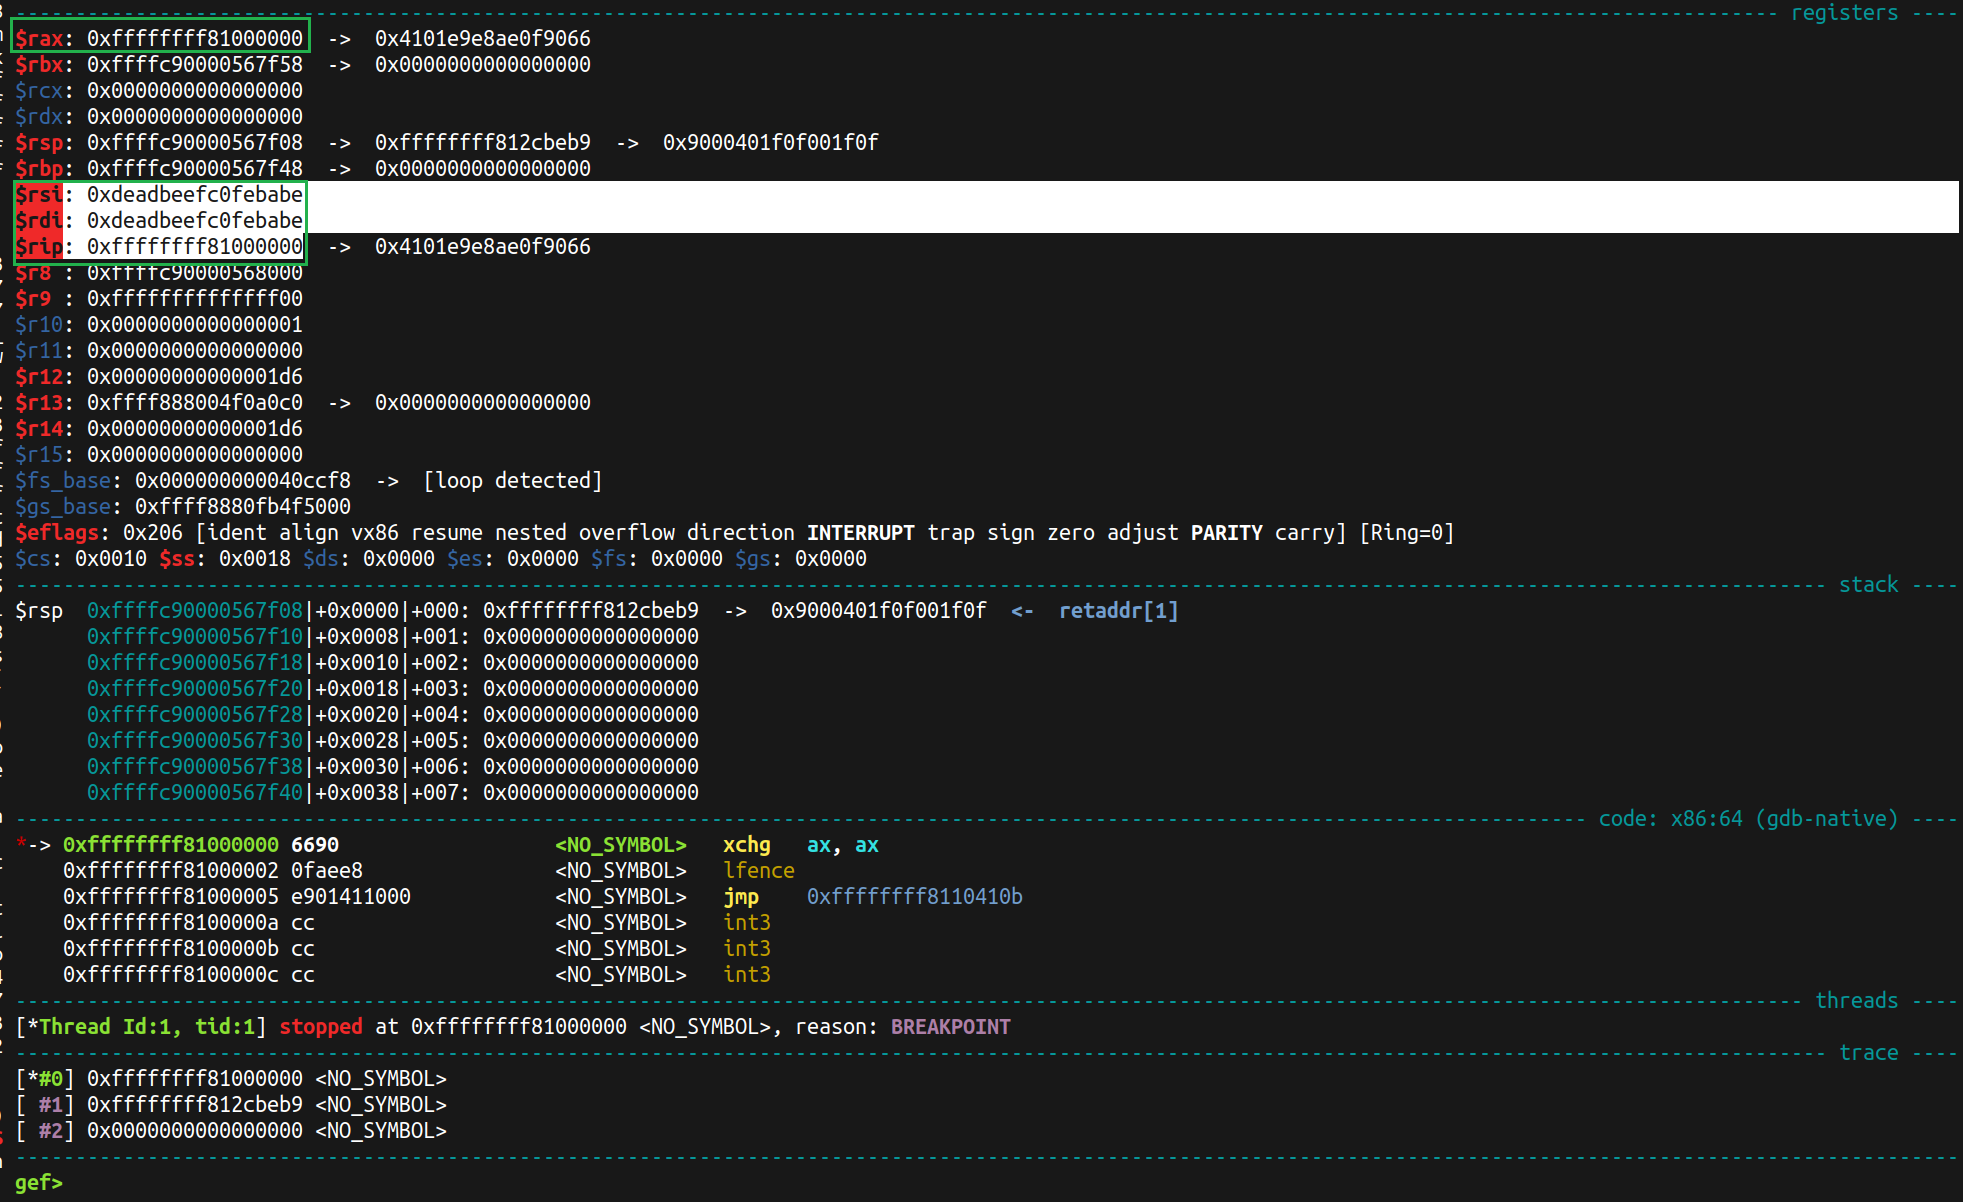Click the $rdi deadbeefc0febabe value
Image resolution: width=1963 pixels, height=1202 pixels.
194,220
